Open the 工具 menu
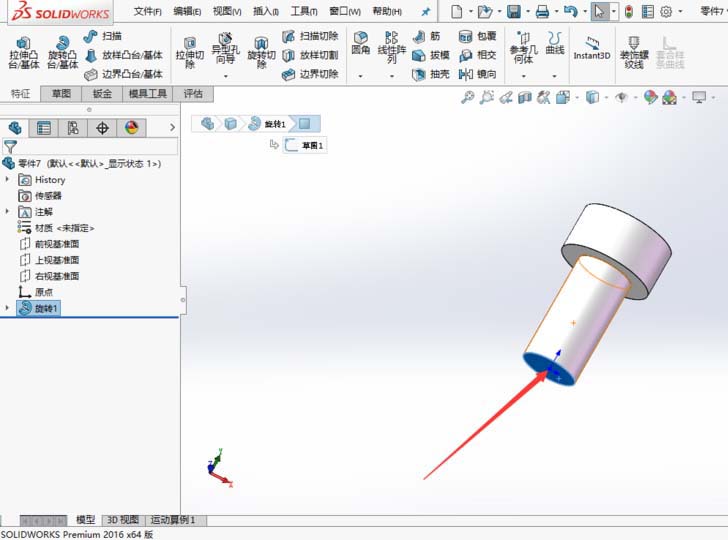The image size is (728, 540). click(303, 12)
